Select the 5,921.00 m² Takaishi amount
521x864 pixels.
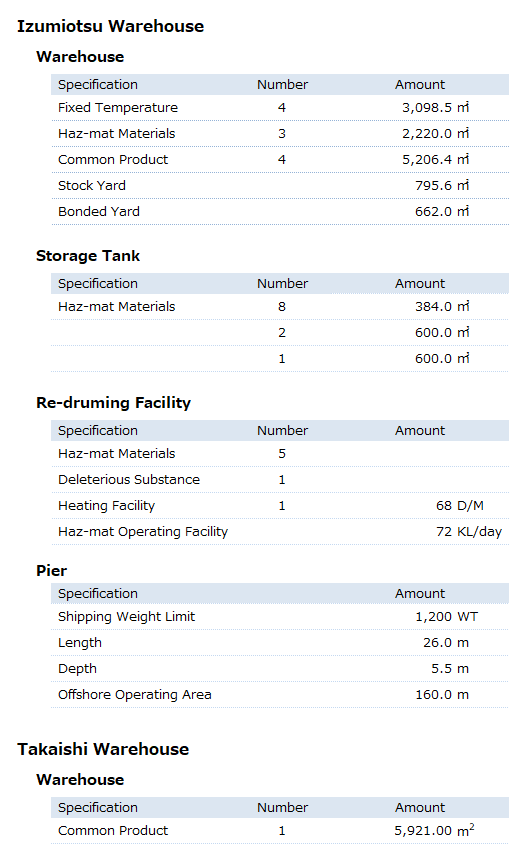(x=435, y=830)
